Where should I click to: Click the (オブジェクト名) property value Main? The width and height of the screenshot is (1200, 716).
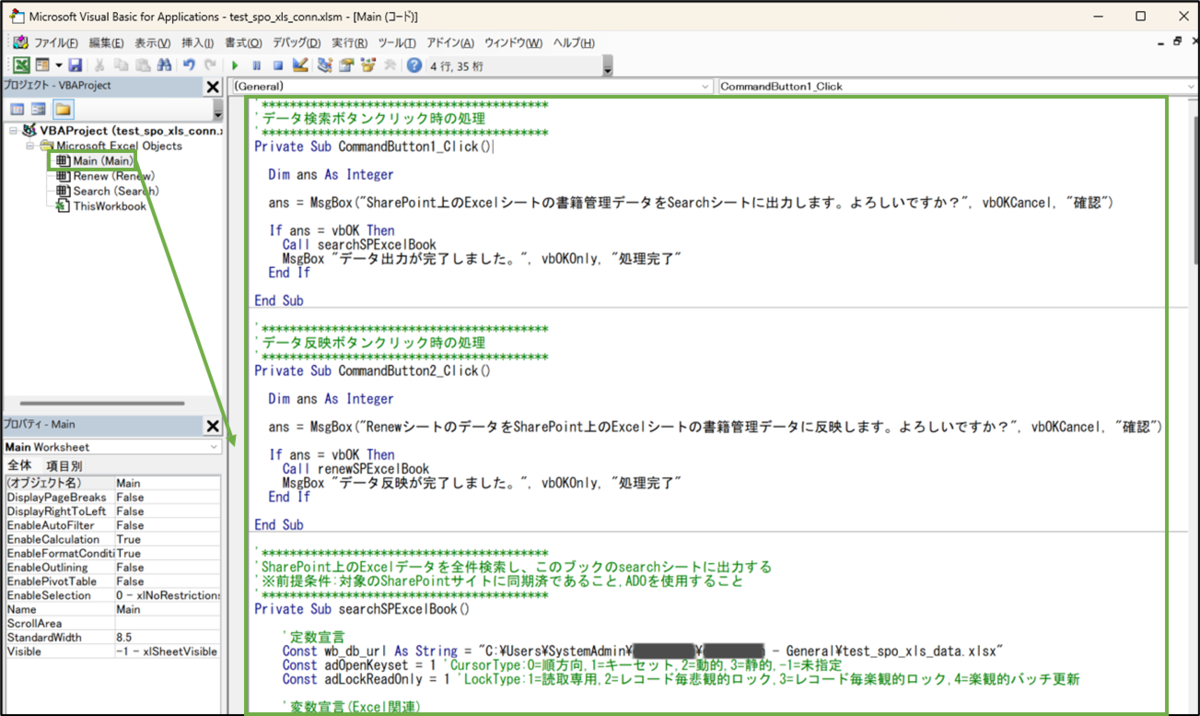pyautogui.click(x=168, y=483)
